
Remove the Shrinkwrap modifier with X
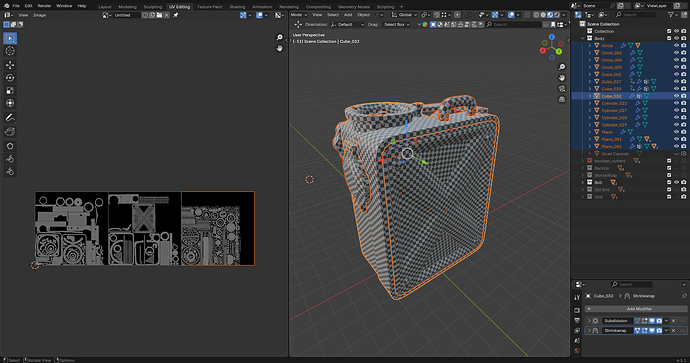tap(673, 330)
